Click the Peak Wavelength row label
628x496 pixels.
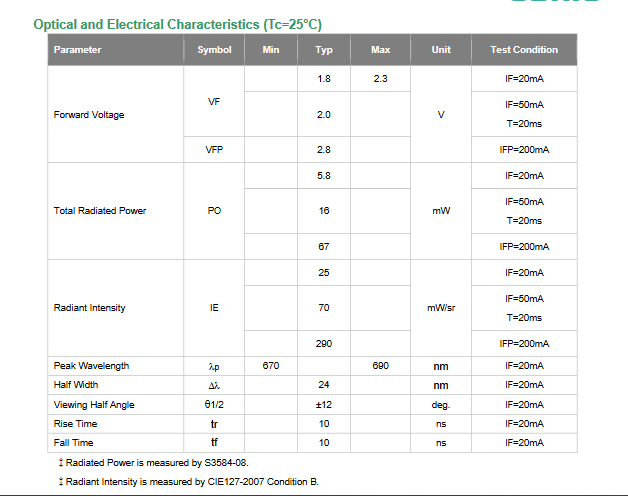[x=91, y=366]
